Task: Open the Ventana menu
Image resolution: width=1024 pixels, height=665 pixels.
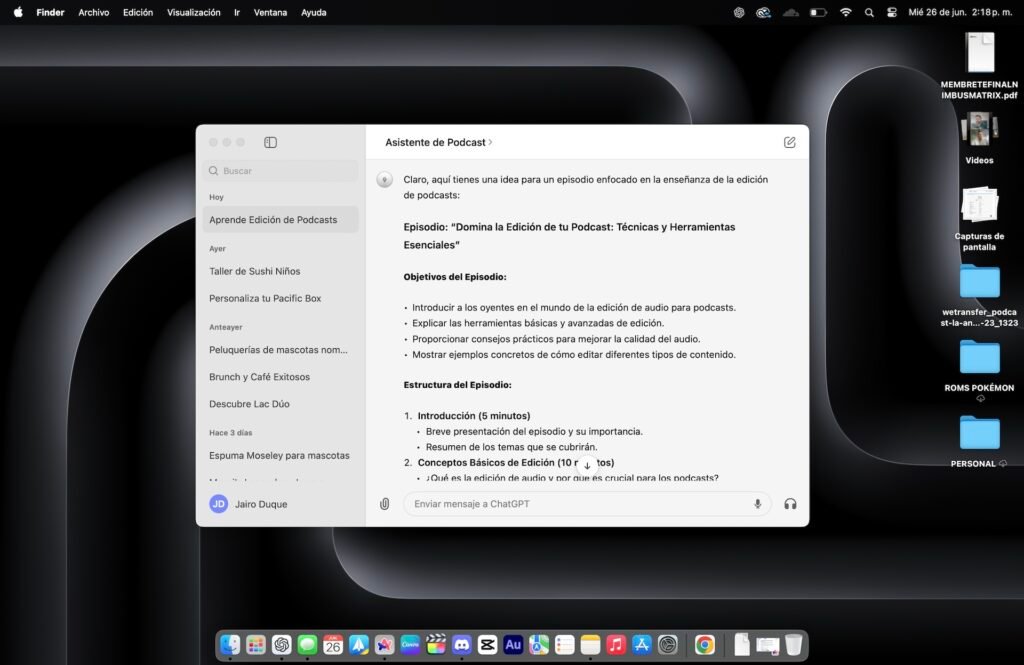Action: [270, 12]
